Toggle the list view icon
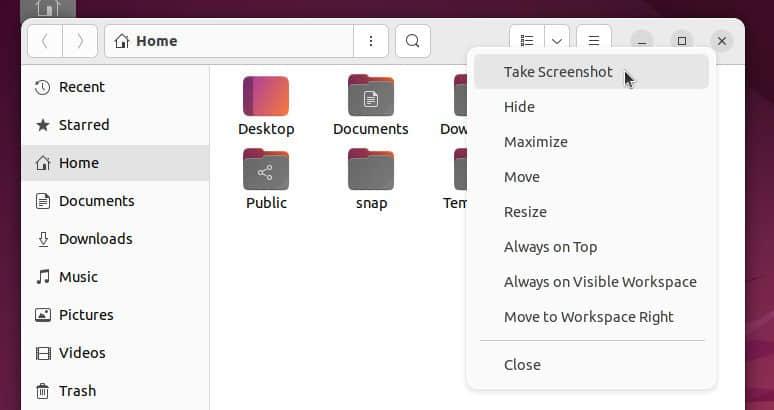Viewport: 774px width, 410px height. (x=527, y=41)
